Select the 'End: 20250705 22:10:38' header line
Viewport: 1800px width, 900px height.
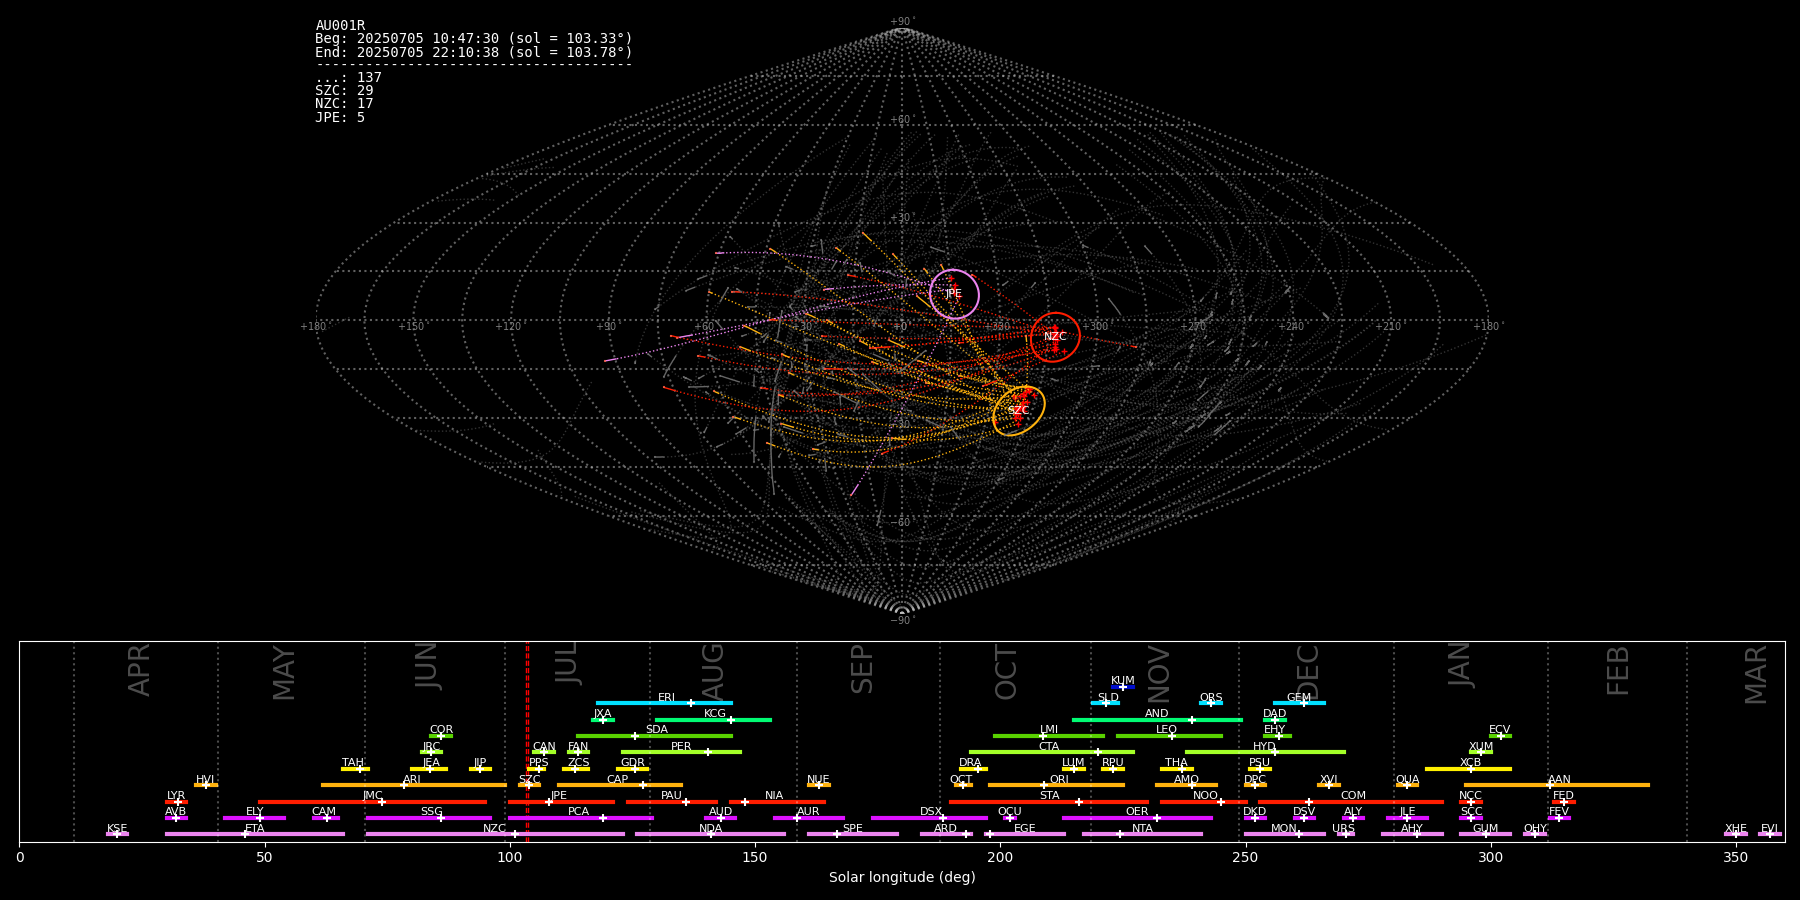(x=474, y=52)
